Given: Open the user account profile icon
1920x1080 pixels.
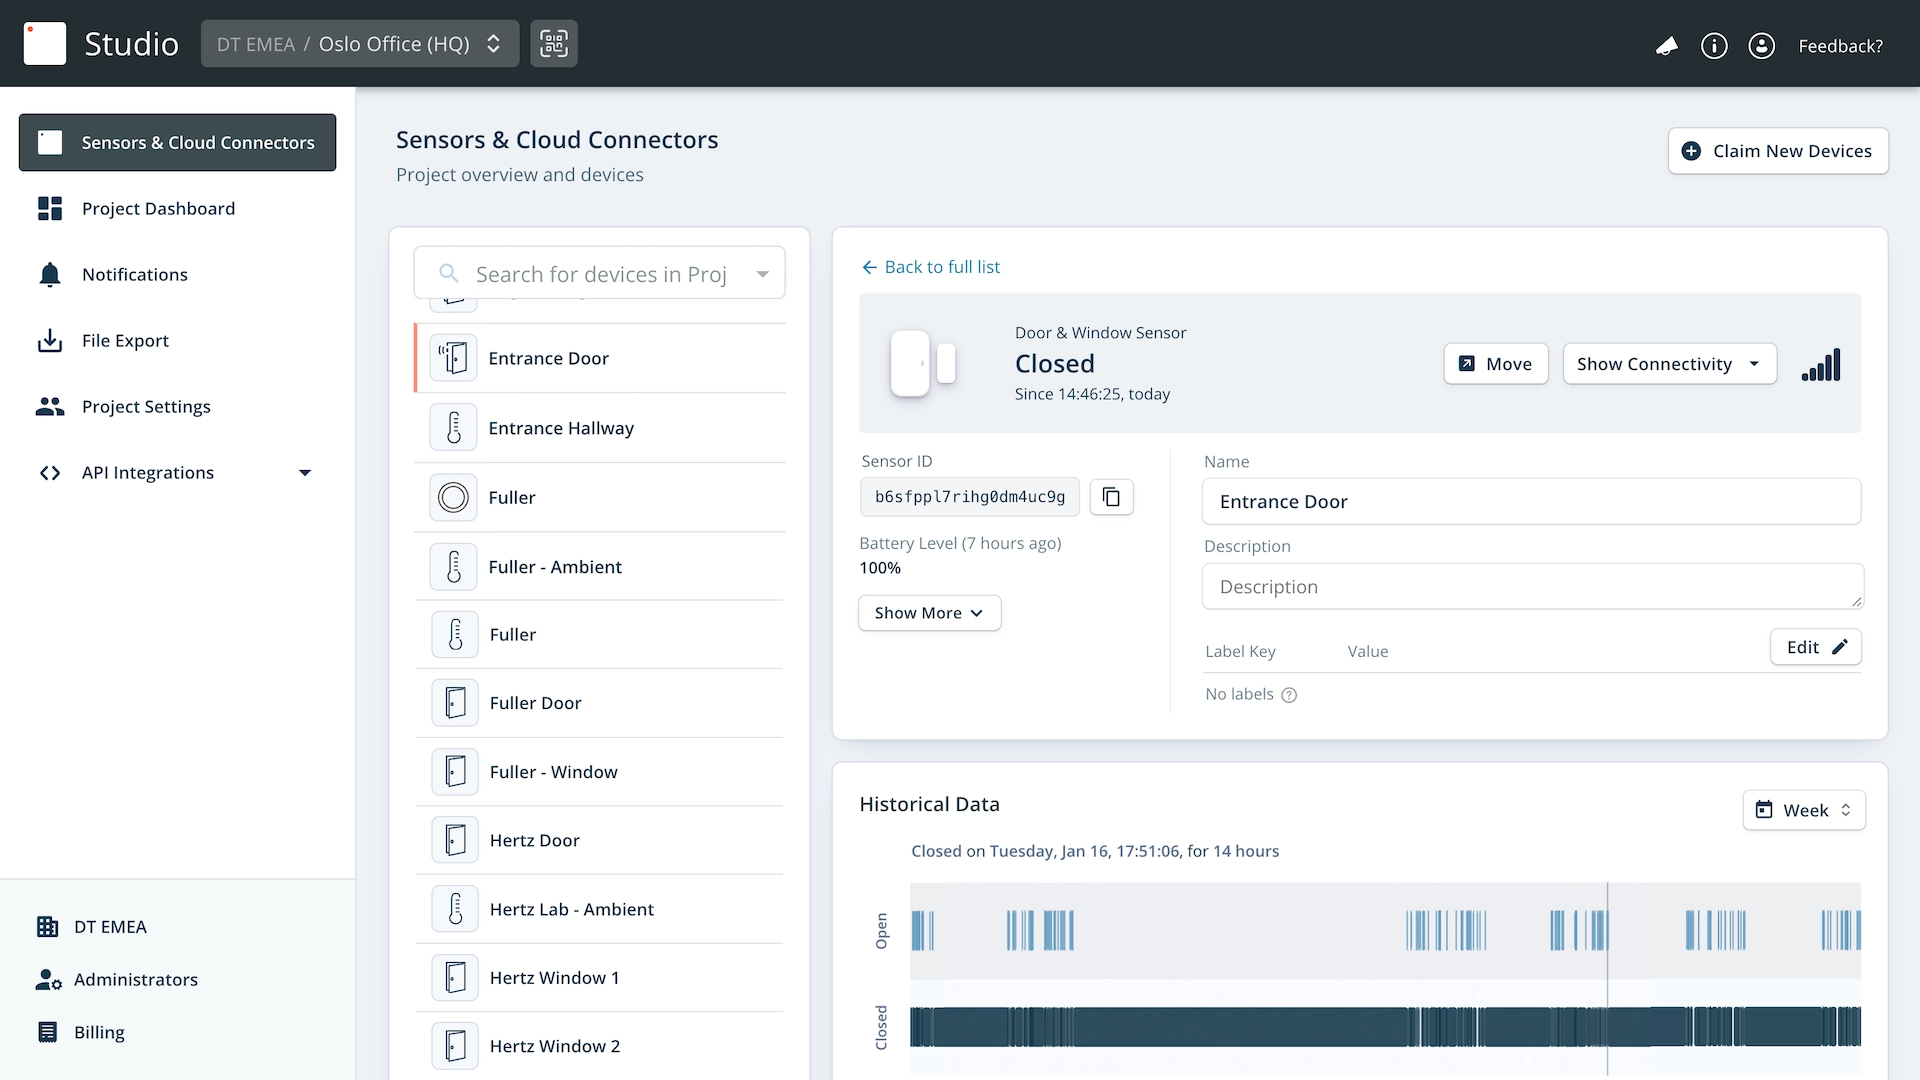Looking at the screenshot, I should click(x=1761, y=46).
